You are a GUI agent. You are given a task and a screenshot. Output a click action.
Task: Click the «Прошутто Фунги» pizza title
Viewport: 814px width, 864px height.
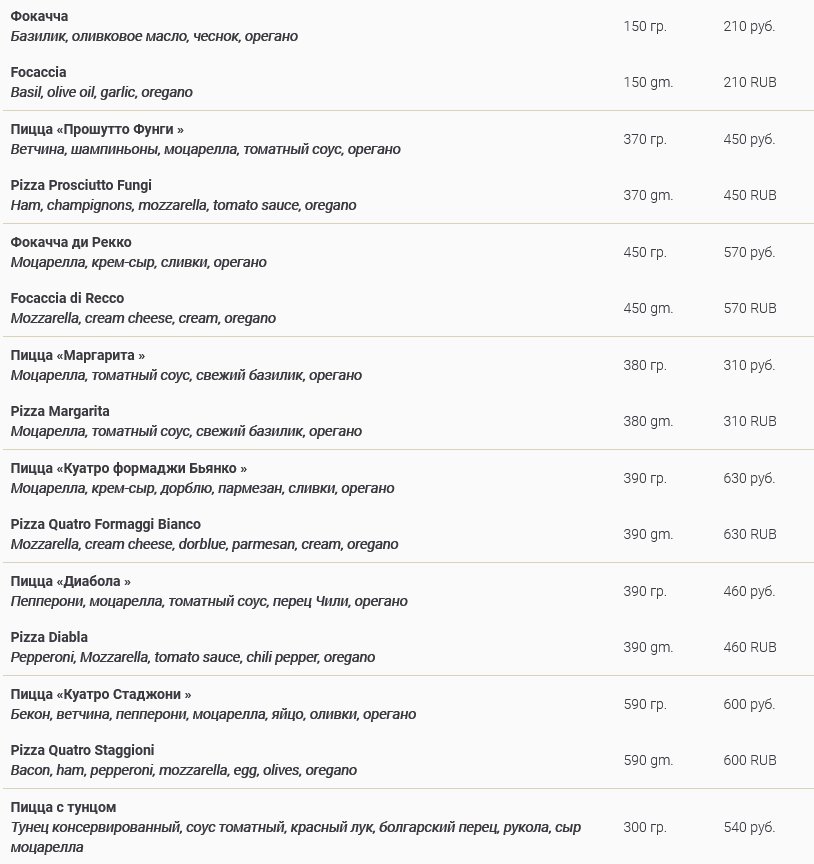97,129
